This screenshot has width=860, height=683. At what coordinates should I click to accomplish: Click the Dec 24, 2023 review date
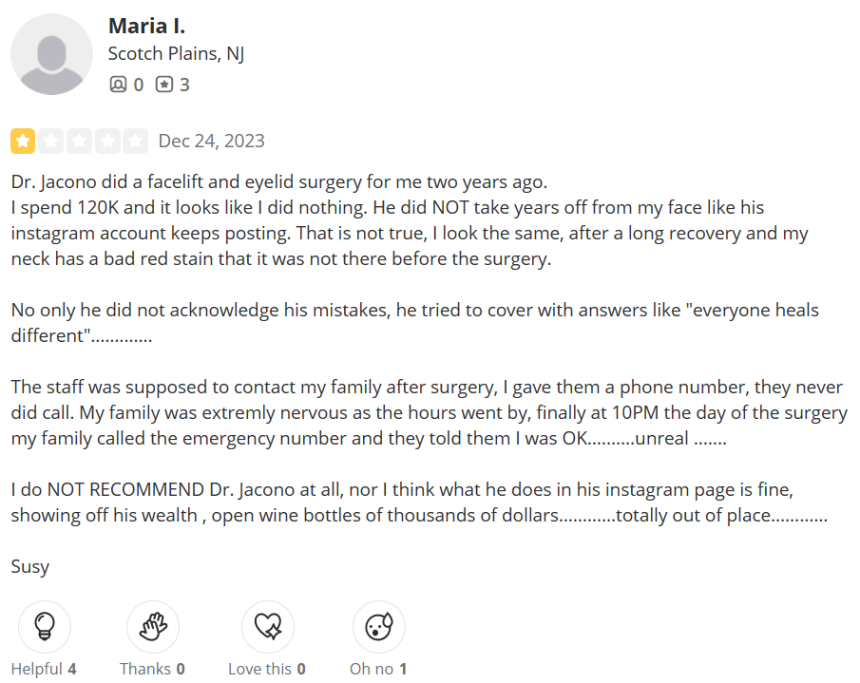212,141
